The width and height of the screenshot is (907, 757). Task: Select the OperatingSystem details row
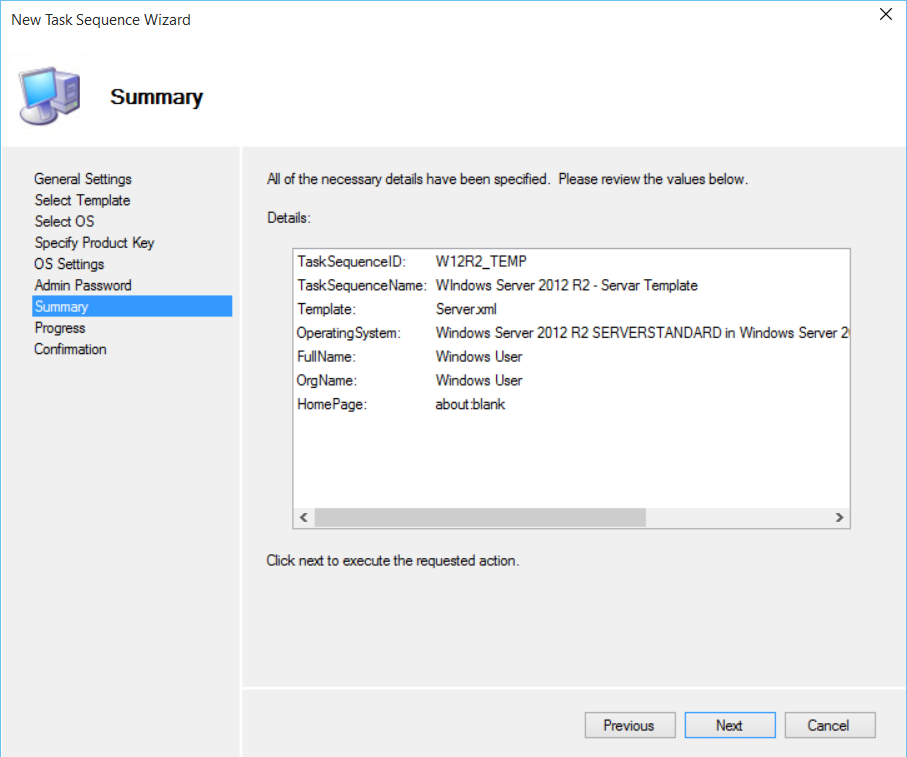(570, 333)
